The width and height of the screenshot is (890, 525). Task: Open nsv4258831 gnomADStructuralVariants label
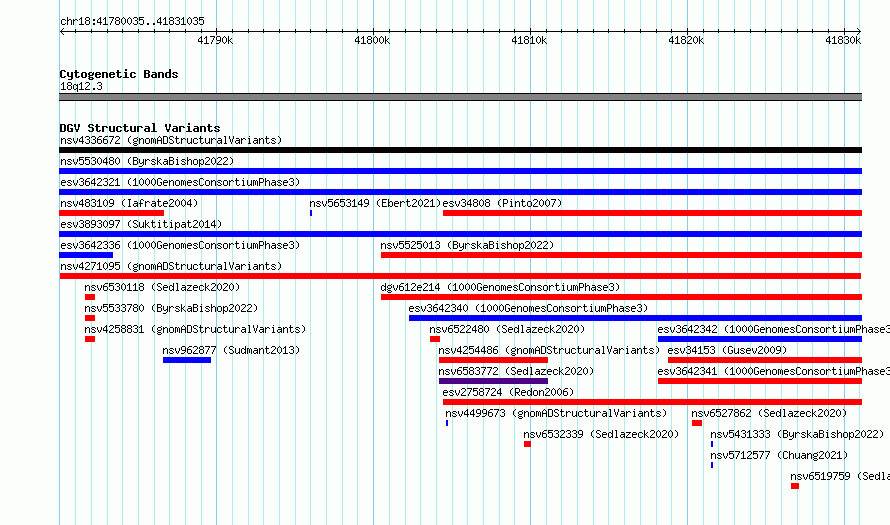click(x=195, y=329)
